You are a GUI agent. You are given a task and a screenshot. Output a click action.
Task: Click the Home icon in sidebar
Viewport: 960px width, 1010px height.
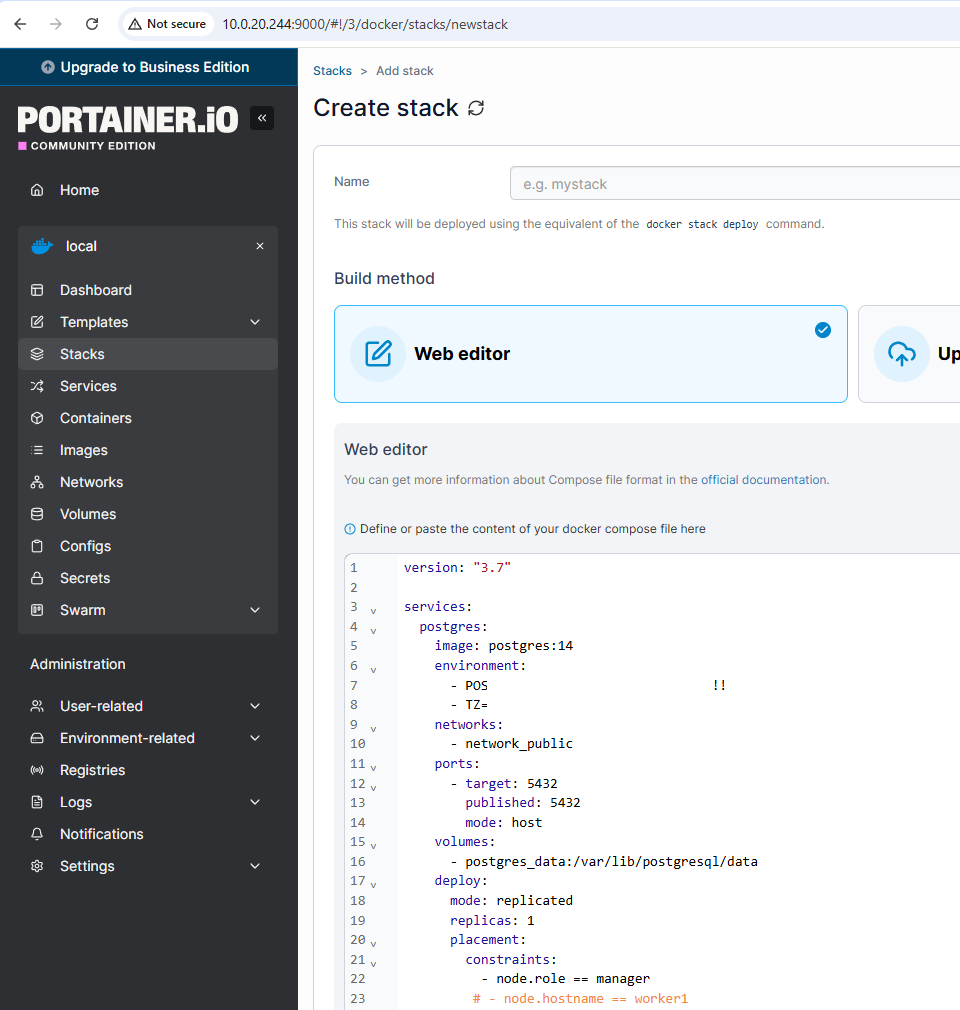37,190
